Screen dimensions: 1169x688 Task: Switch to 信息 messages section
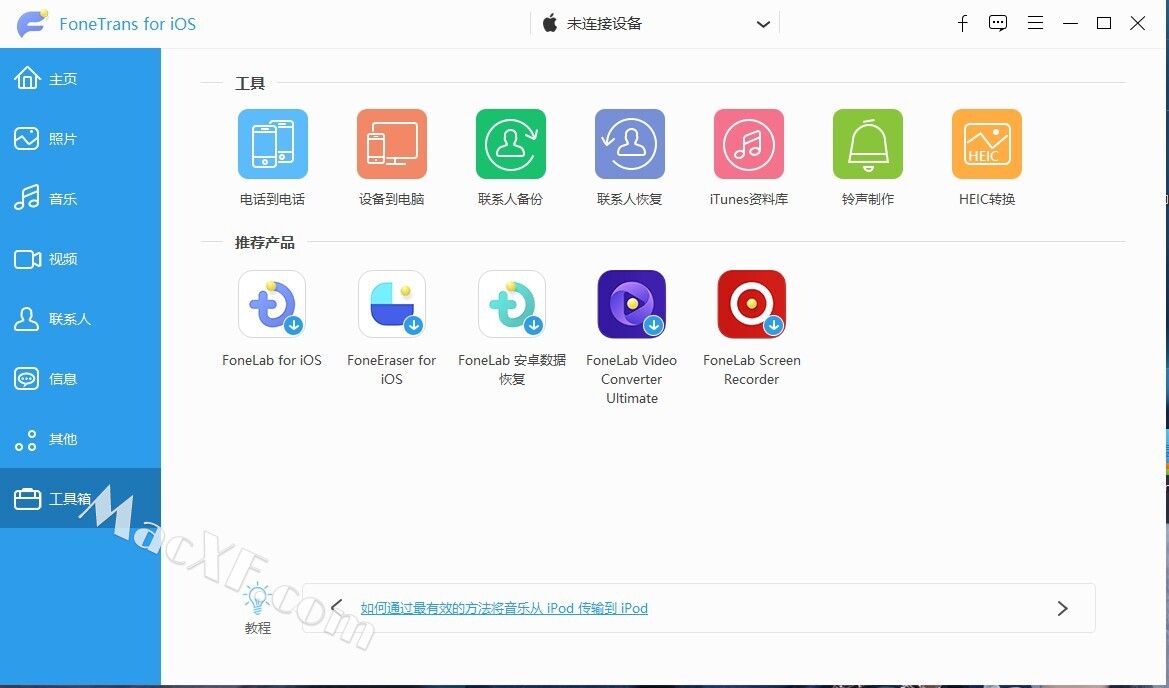pos(81,379)
